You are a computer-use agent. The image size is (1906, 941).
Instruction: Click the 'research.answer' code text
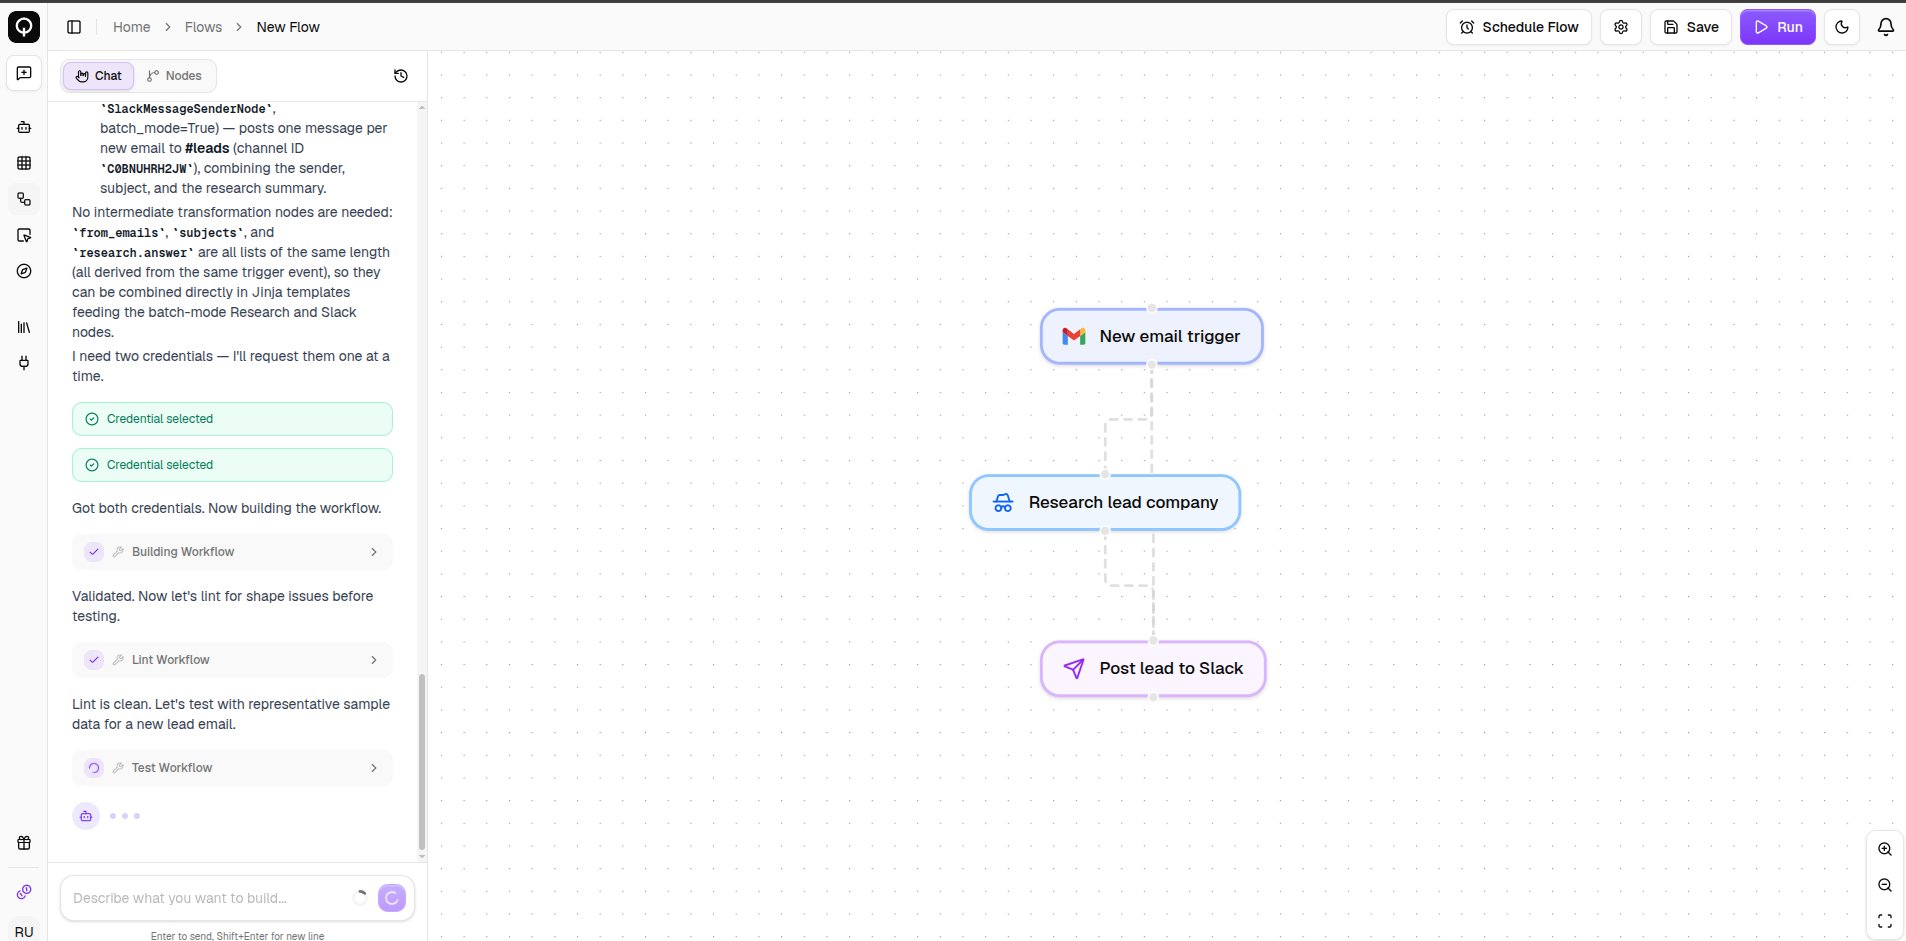(x=133, y=253)
